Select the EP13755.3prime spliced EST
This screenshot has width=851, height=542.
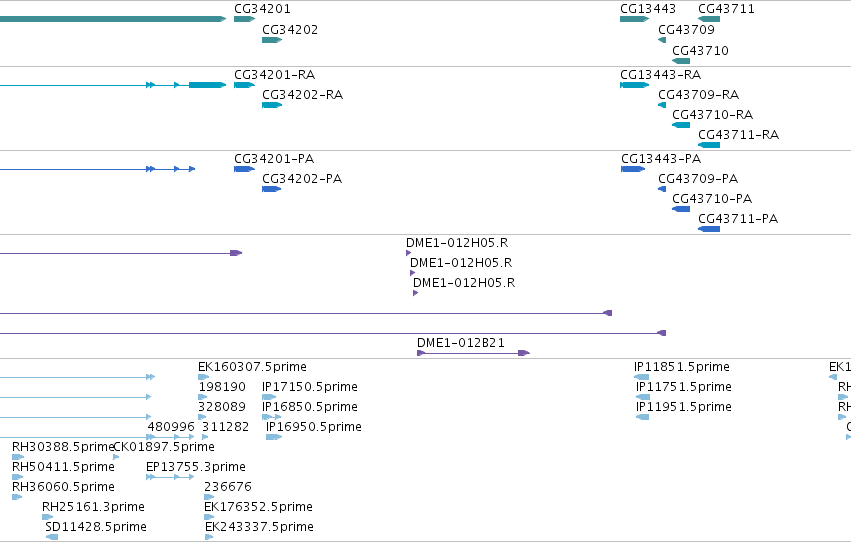170,477
